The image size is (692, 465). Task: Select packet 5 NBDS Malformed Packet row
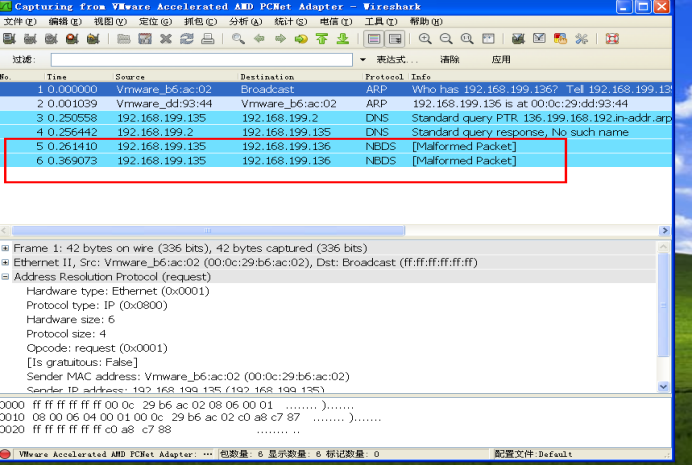[x=336, y=146]
